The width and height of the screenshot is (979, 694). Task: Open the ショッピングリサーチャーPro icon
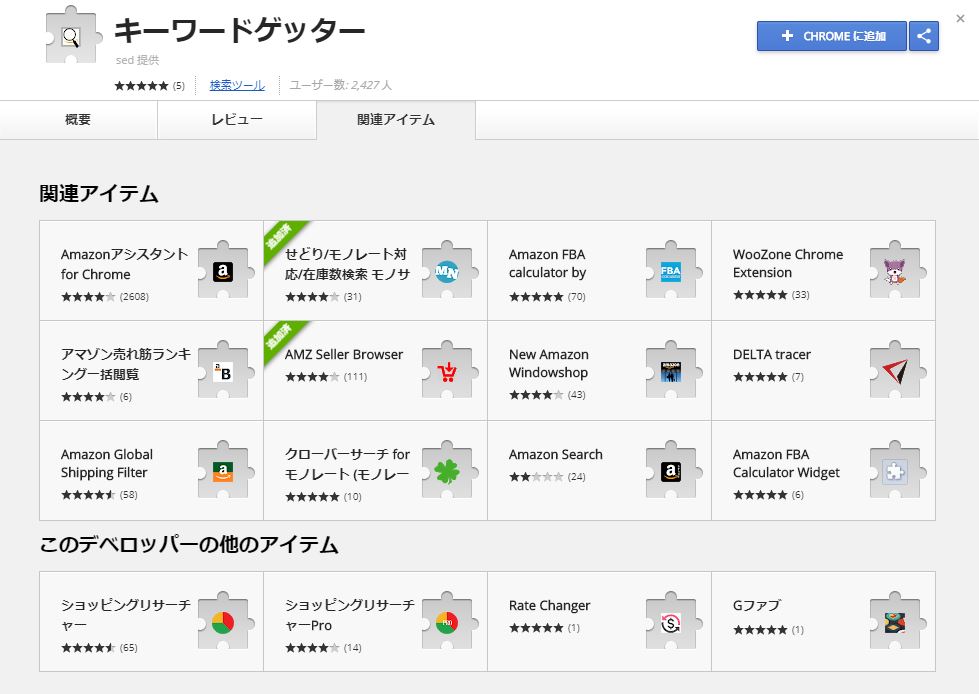tap(450, 620)
